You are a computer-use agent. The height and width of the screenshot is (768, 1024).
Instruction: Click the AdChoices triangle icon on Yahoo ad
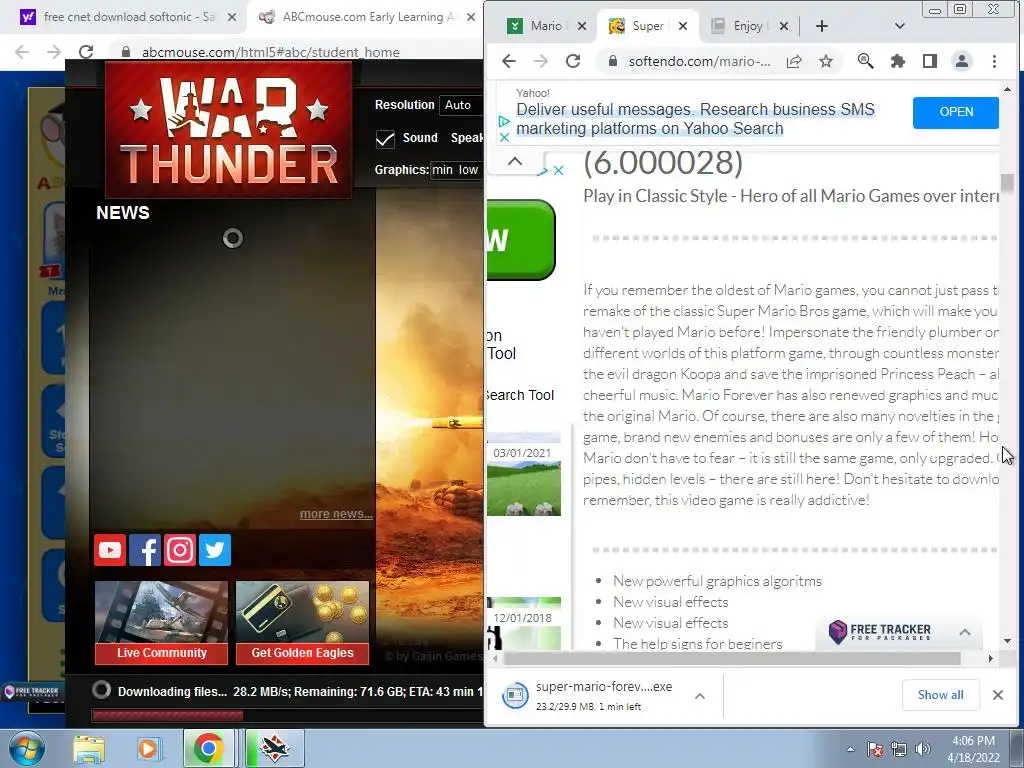tap(504, 121)
